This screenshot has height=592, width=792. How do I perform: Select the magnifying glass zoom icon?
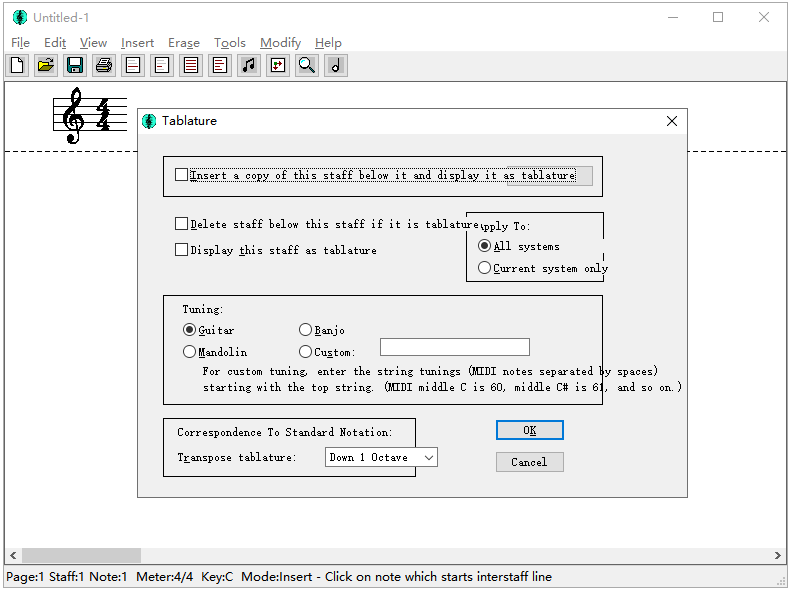pyautogui.click(x=307, y=66)
